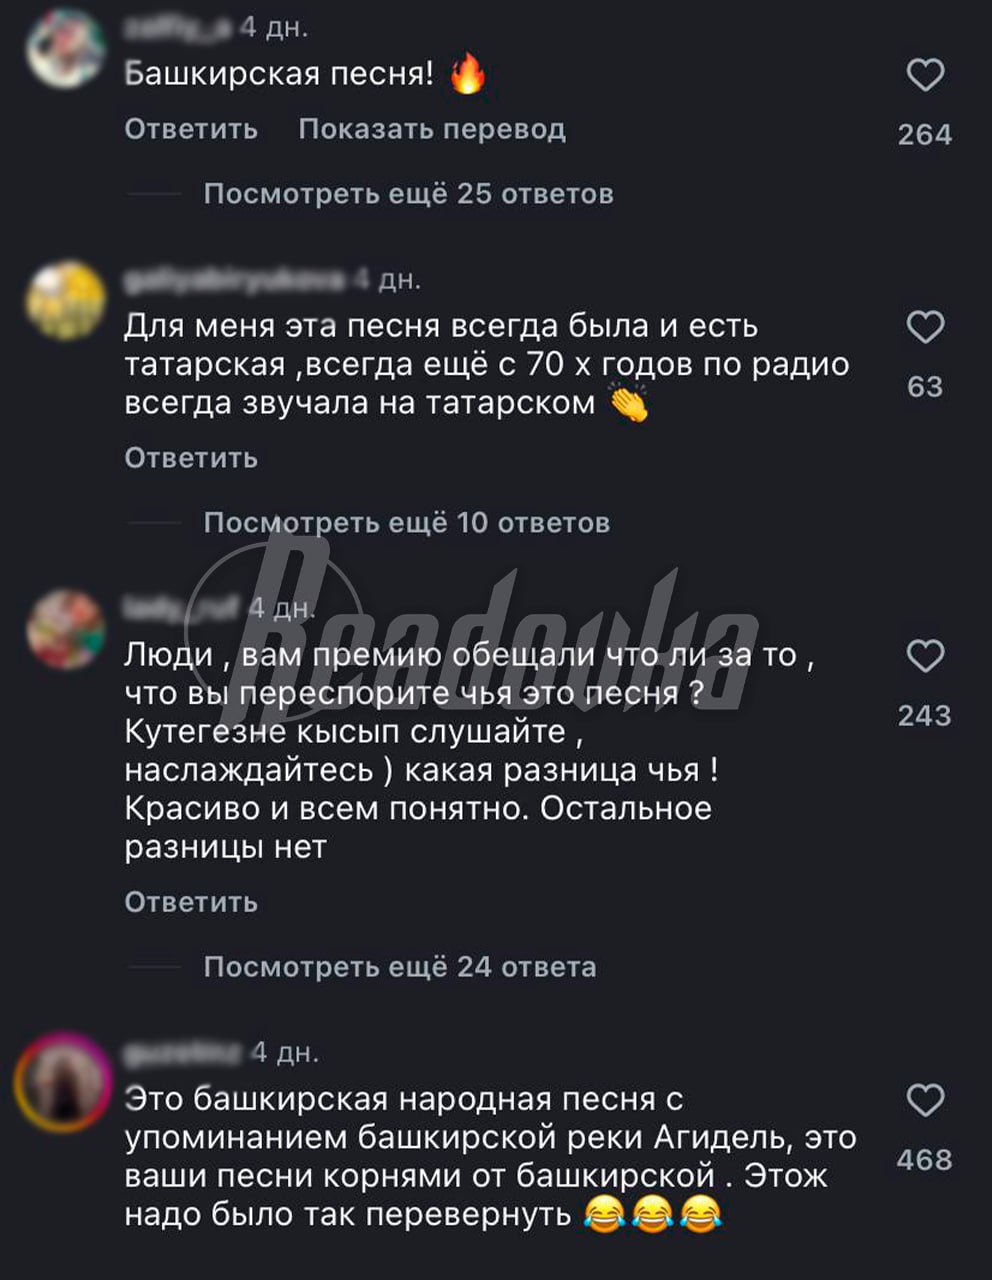Reply to the Tatar radio comment
This screenshot has height=1280, width=992.
click(x=191, y=458)
